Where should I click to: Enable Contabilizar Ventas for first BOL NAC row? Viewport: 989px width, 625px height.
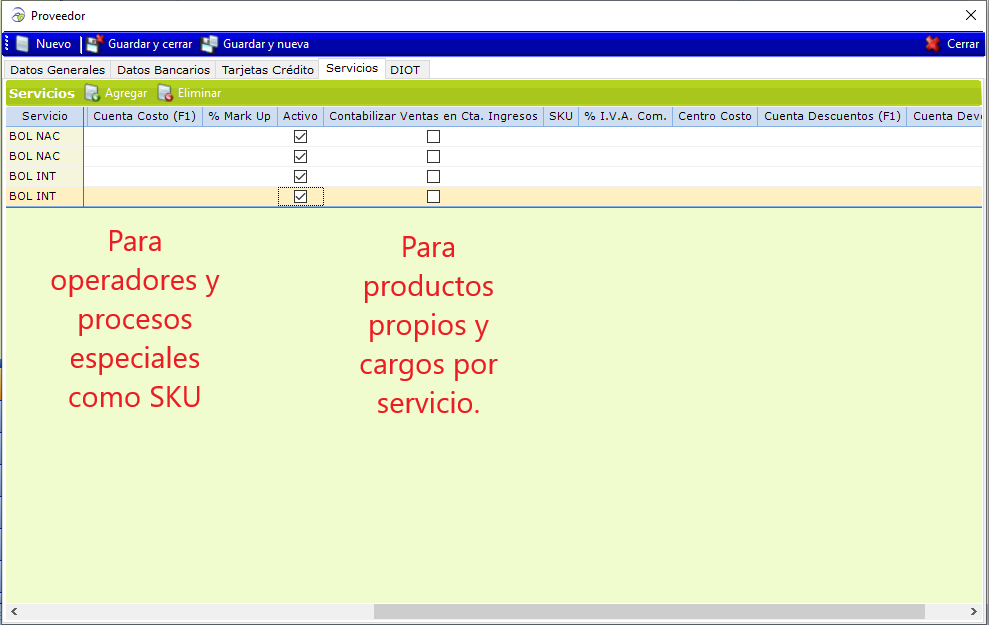[x=433, y=136]
